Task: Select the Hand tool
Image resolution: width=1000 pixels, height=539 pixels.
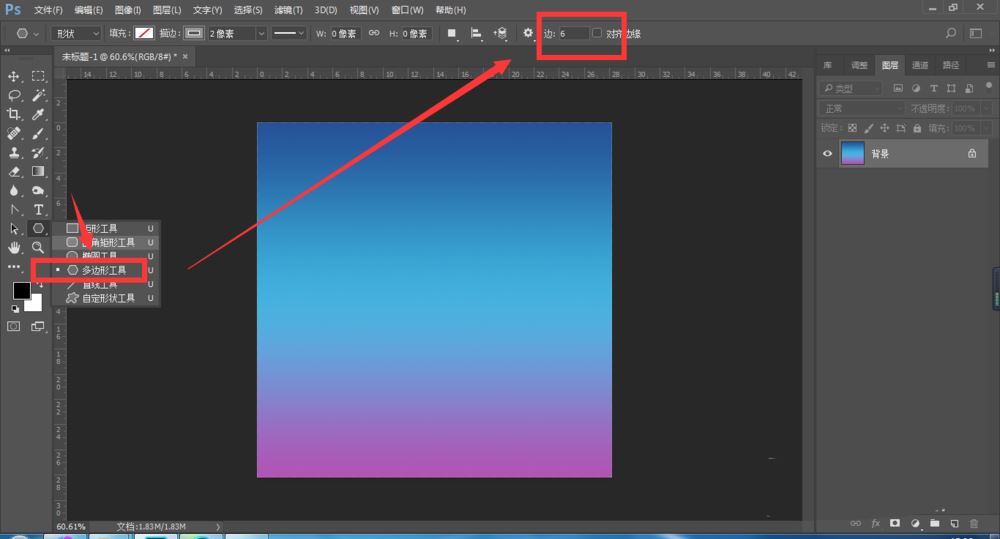Action: (x=13, y=247)
